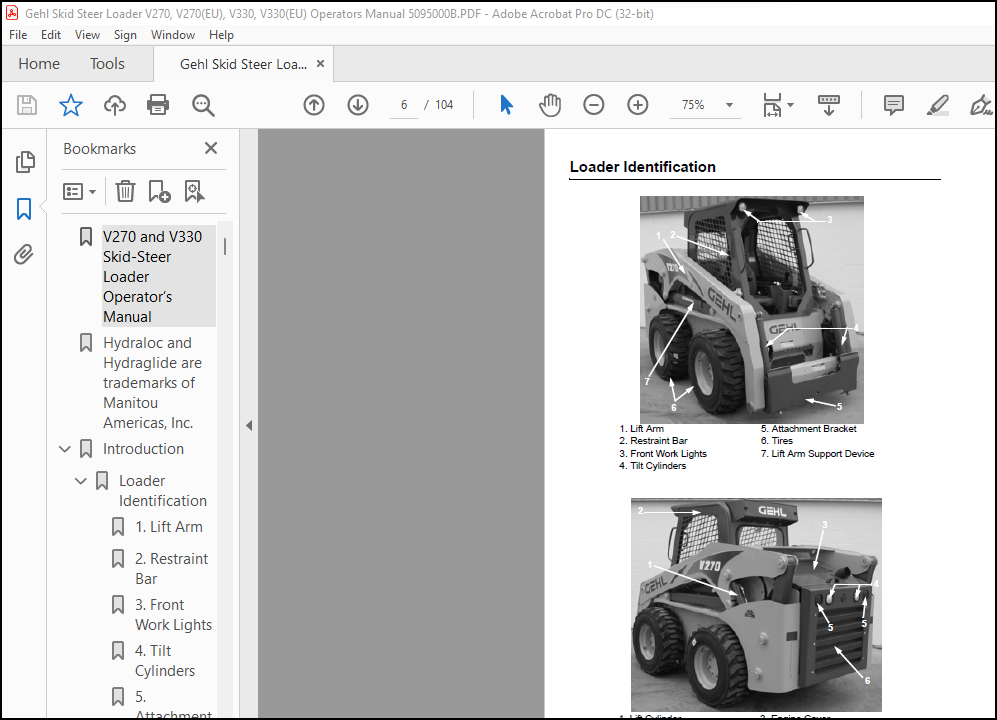Click the front-view loader photo
The width and height of the screenshot is (997, 720).
(752, 310)
